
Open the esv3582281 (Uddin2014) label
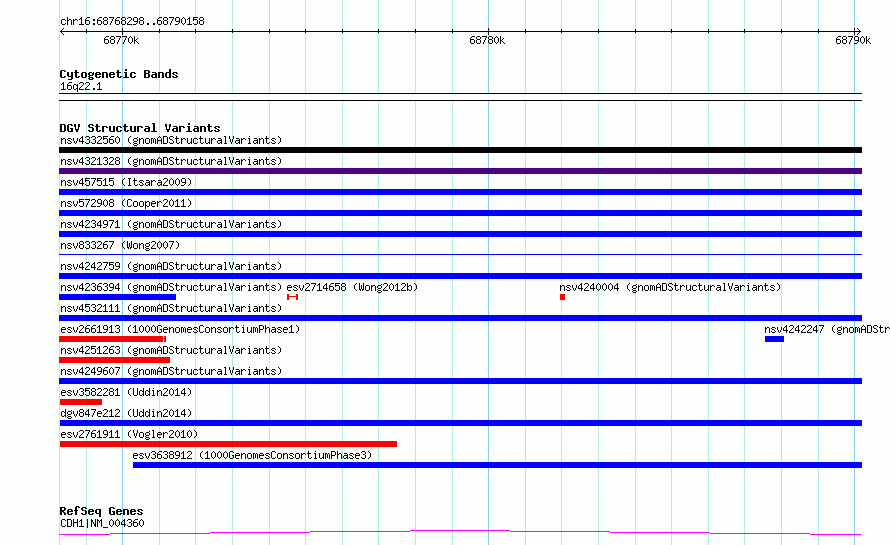click(126, 392)
